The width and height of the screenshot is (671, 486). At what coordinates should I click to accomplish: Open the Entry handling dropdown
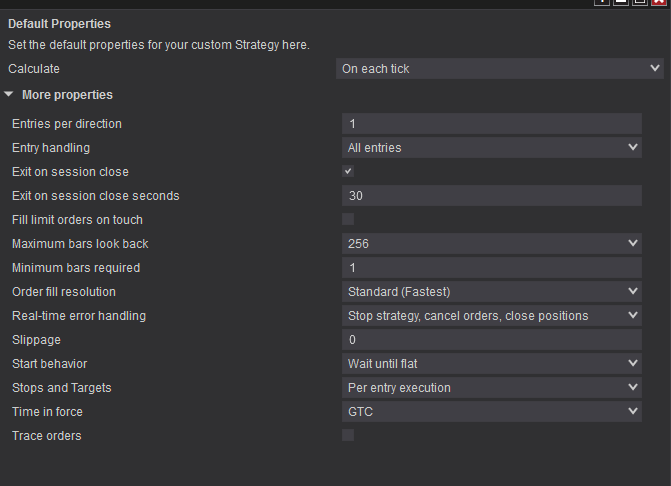coord(491,148)
